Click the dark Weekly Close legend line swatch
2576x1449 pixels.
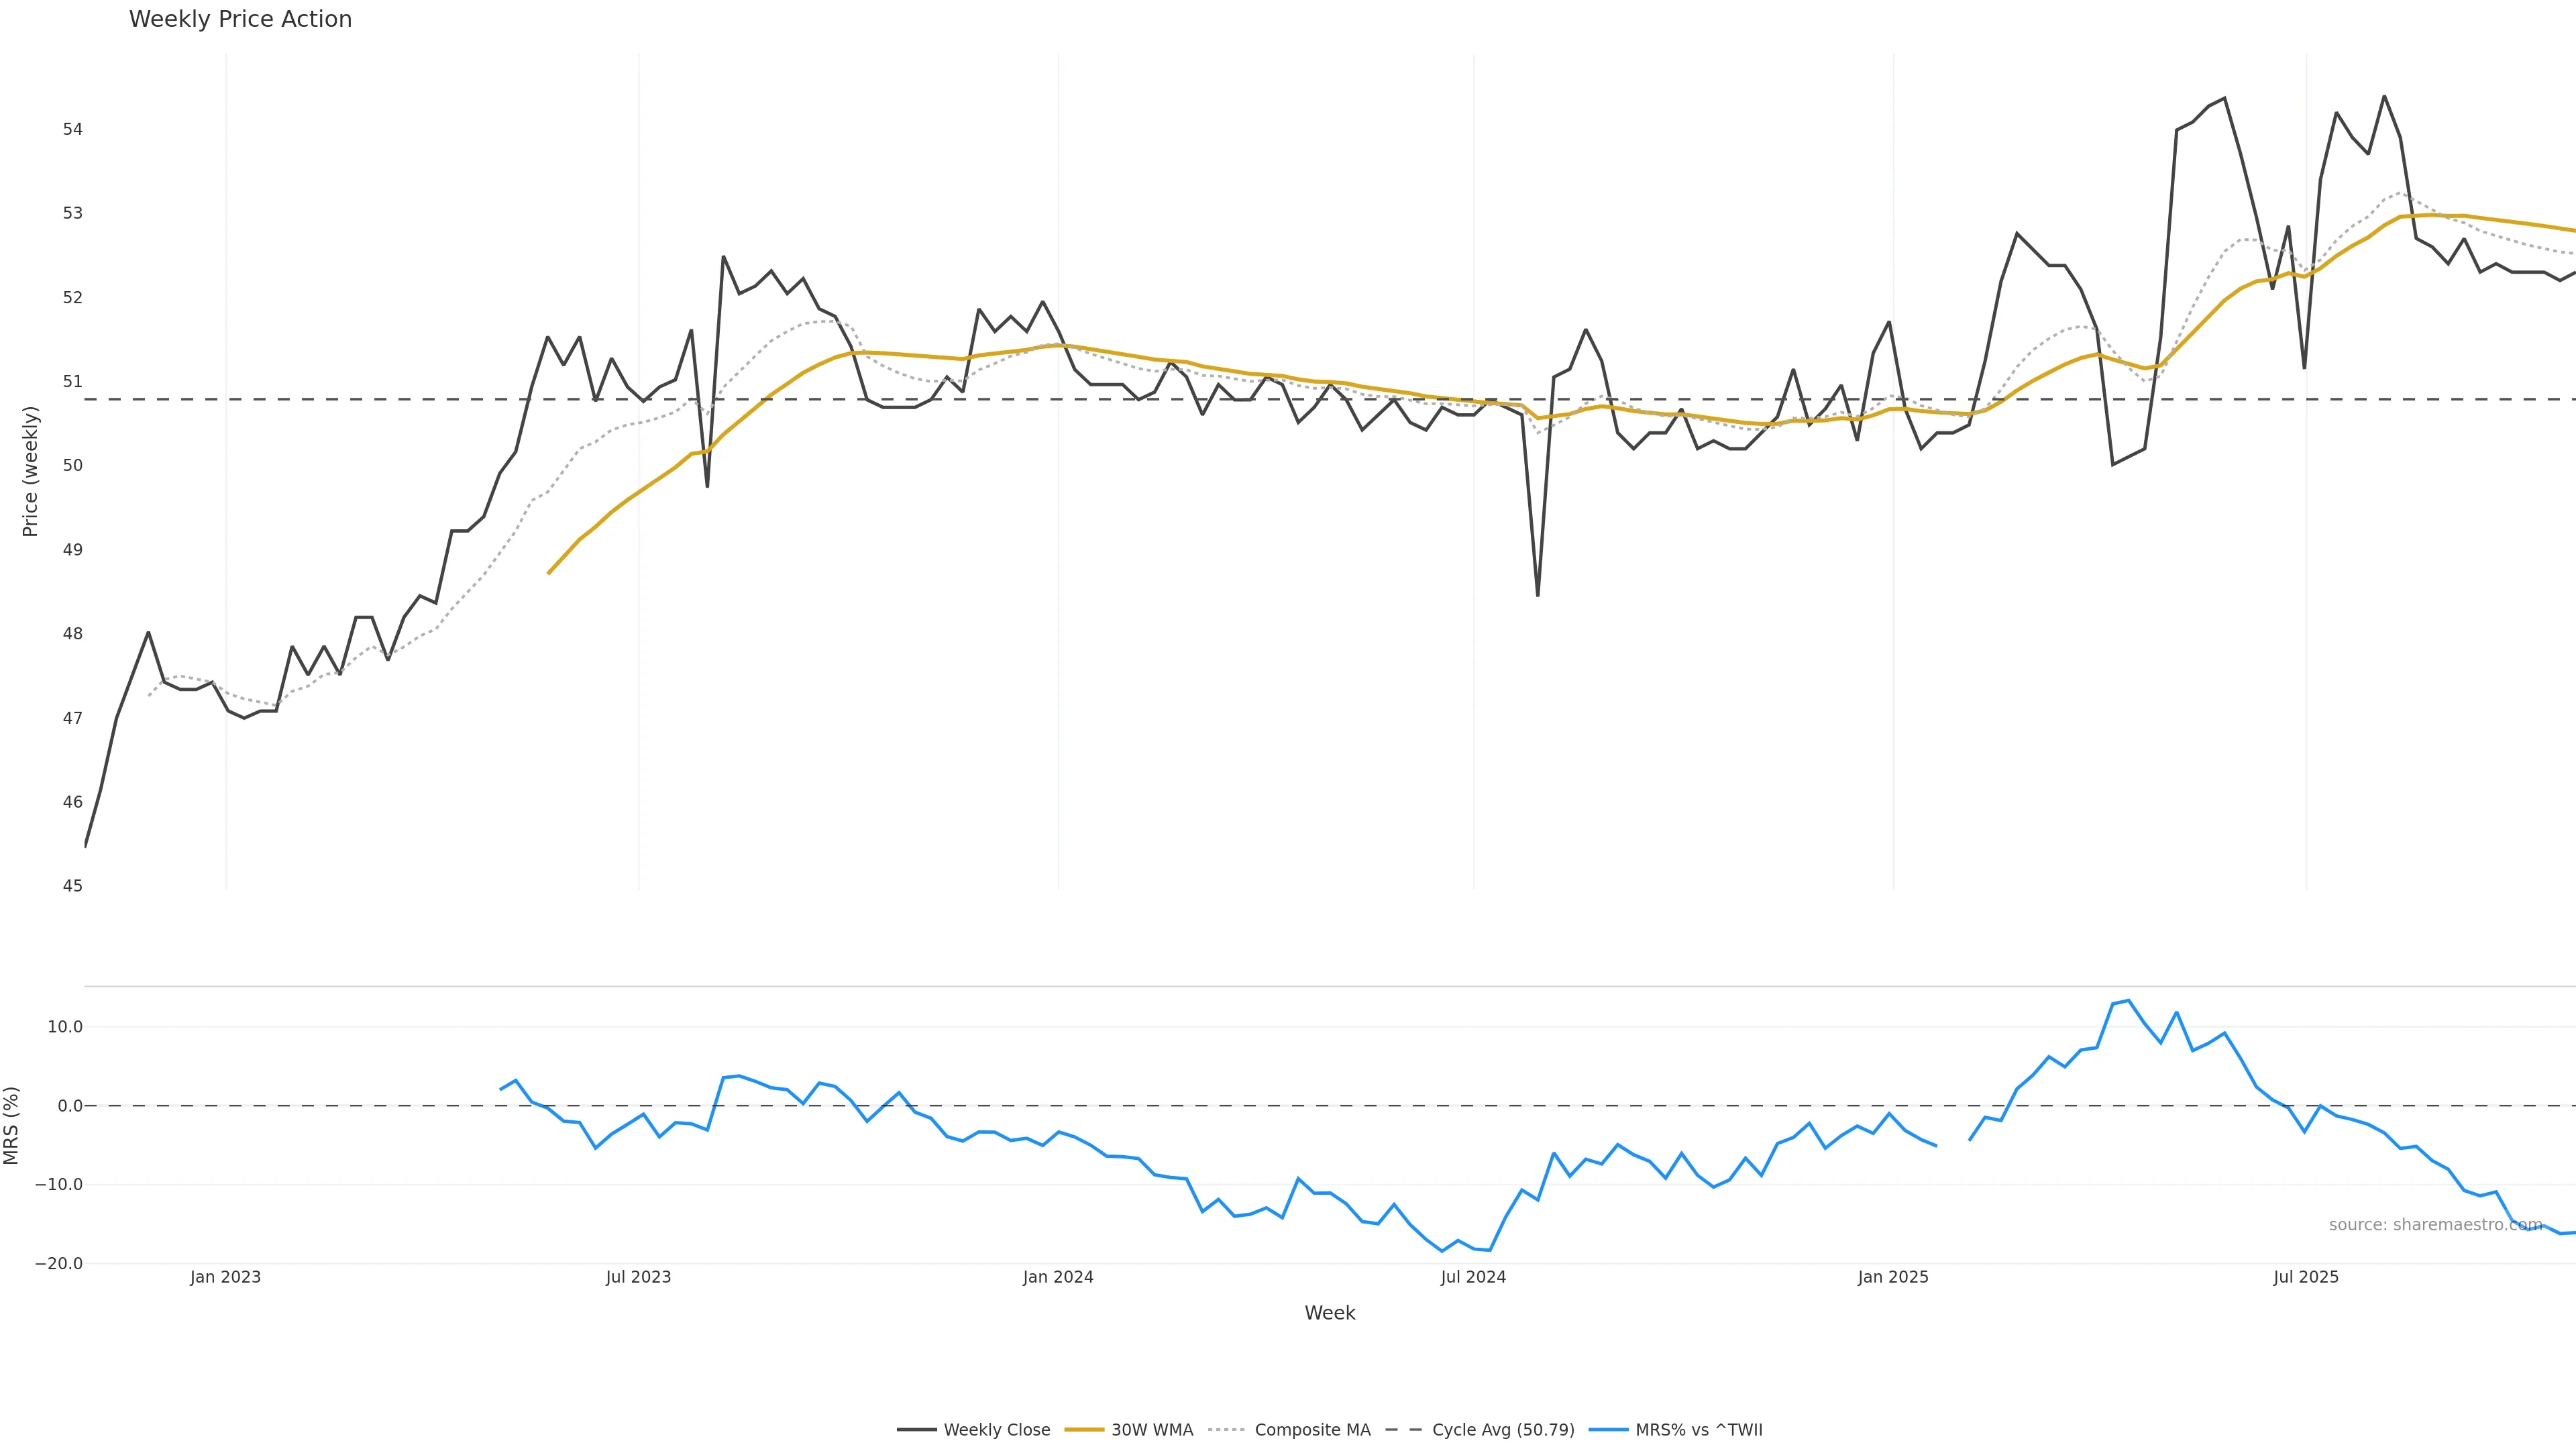point(916,1430)
